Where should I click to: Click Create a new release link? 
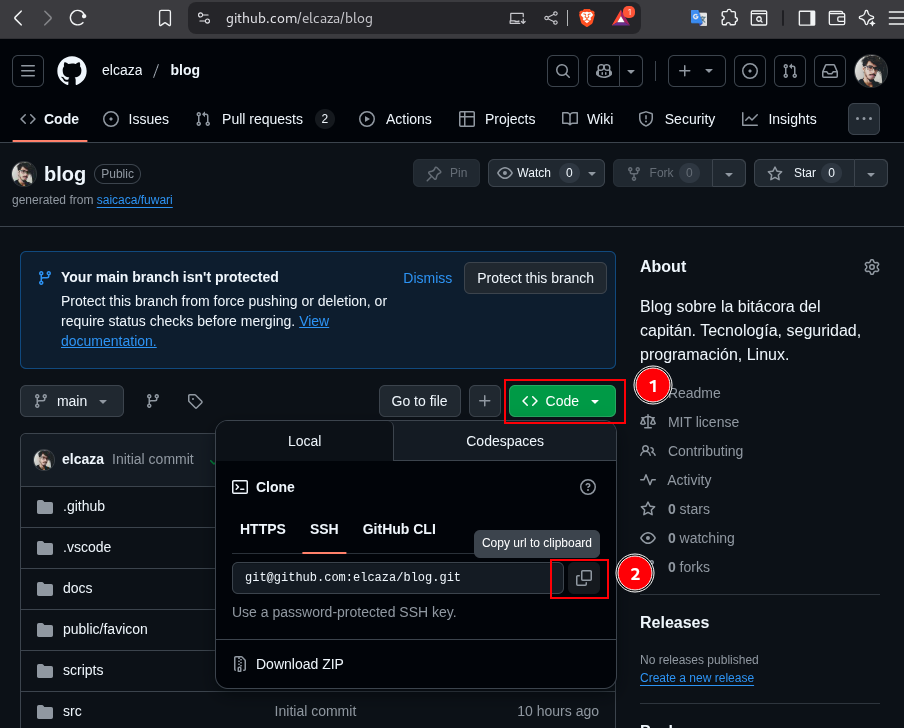click(x=696, y=678)
